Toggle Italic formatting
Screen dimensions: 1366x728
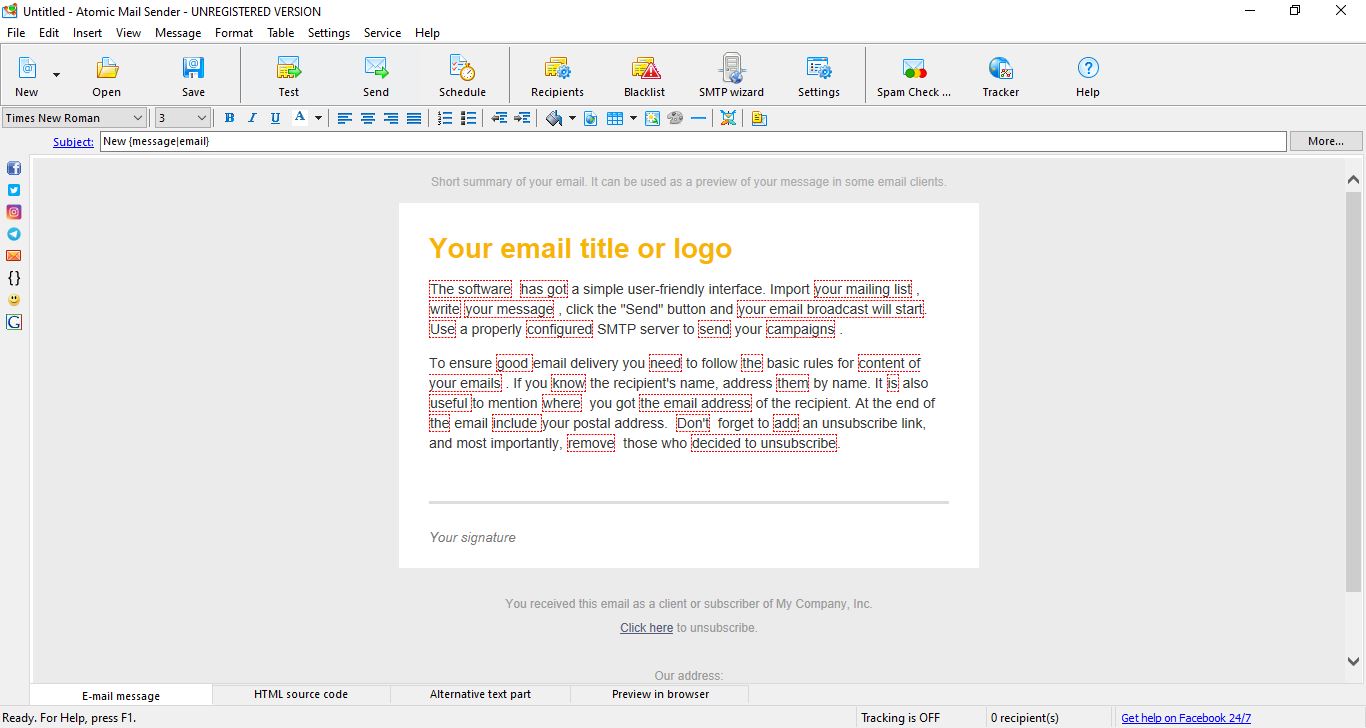(252, 118)
